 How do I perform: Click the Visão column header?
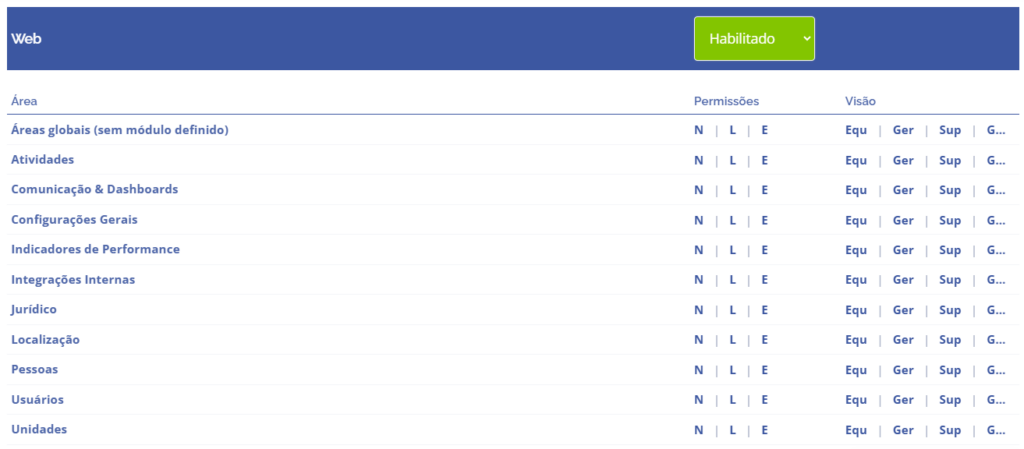point(860,101)
